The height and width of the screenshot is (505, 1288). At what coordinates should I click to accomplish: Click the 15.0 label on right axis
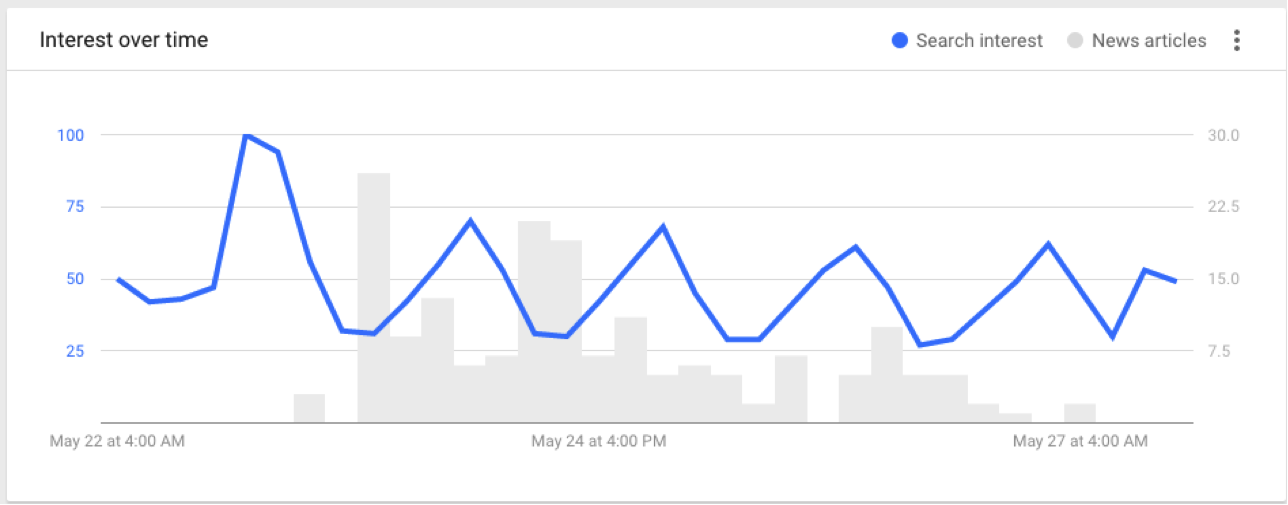[x=1225, y=279]
